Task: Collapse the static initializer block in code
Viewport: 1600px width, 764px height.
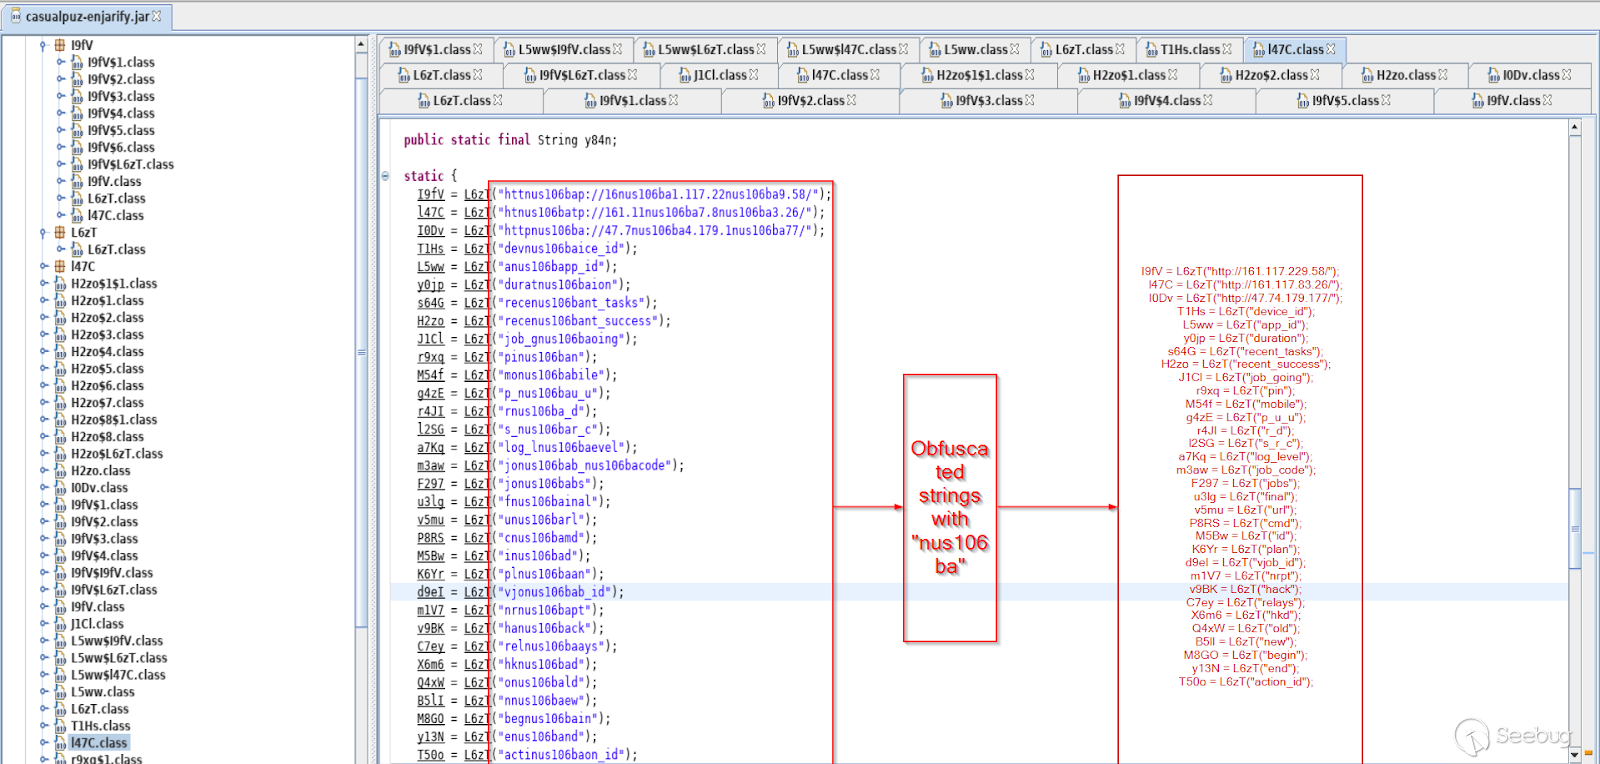Action: pyautogui.click(x=386, y=176)
